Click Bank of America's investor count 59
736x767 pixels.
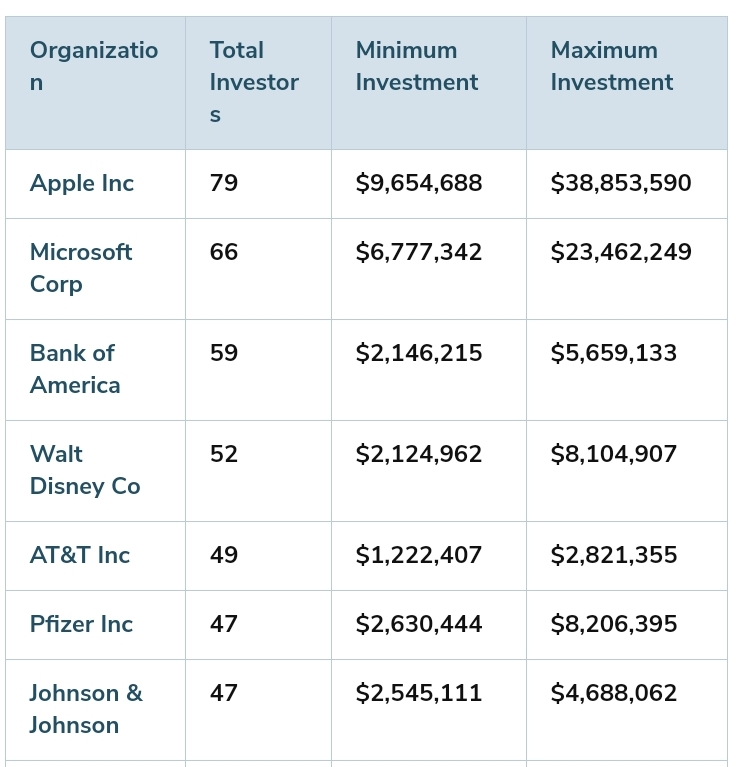[224, 353]
